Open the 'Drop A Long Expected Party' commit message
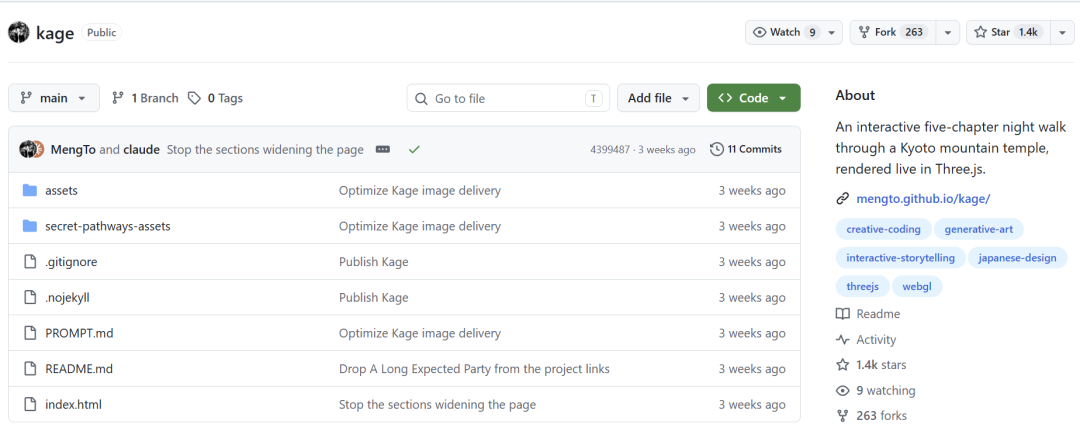The width and height of the screenshot is (1080, 424). point(474,369)
